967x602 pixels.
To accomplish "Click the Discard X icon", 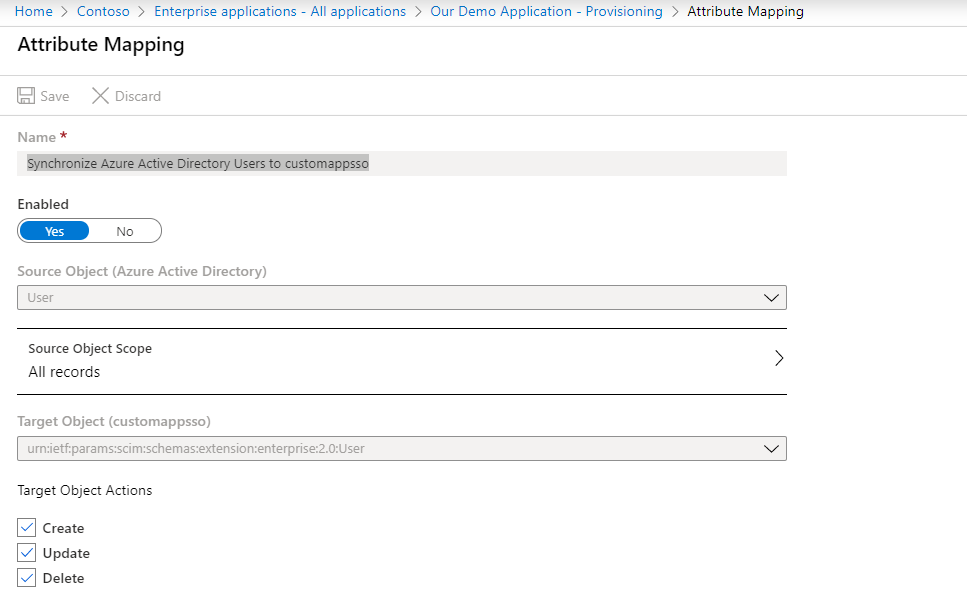I will click(x=100, y=96).
